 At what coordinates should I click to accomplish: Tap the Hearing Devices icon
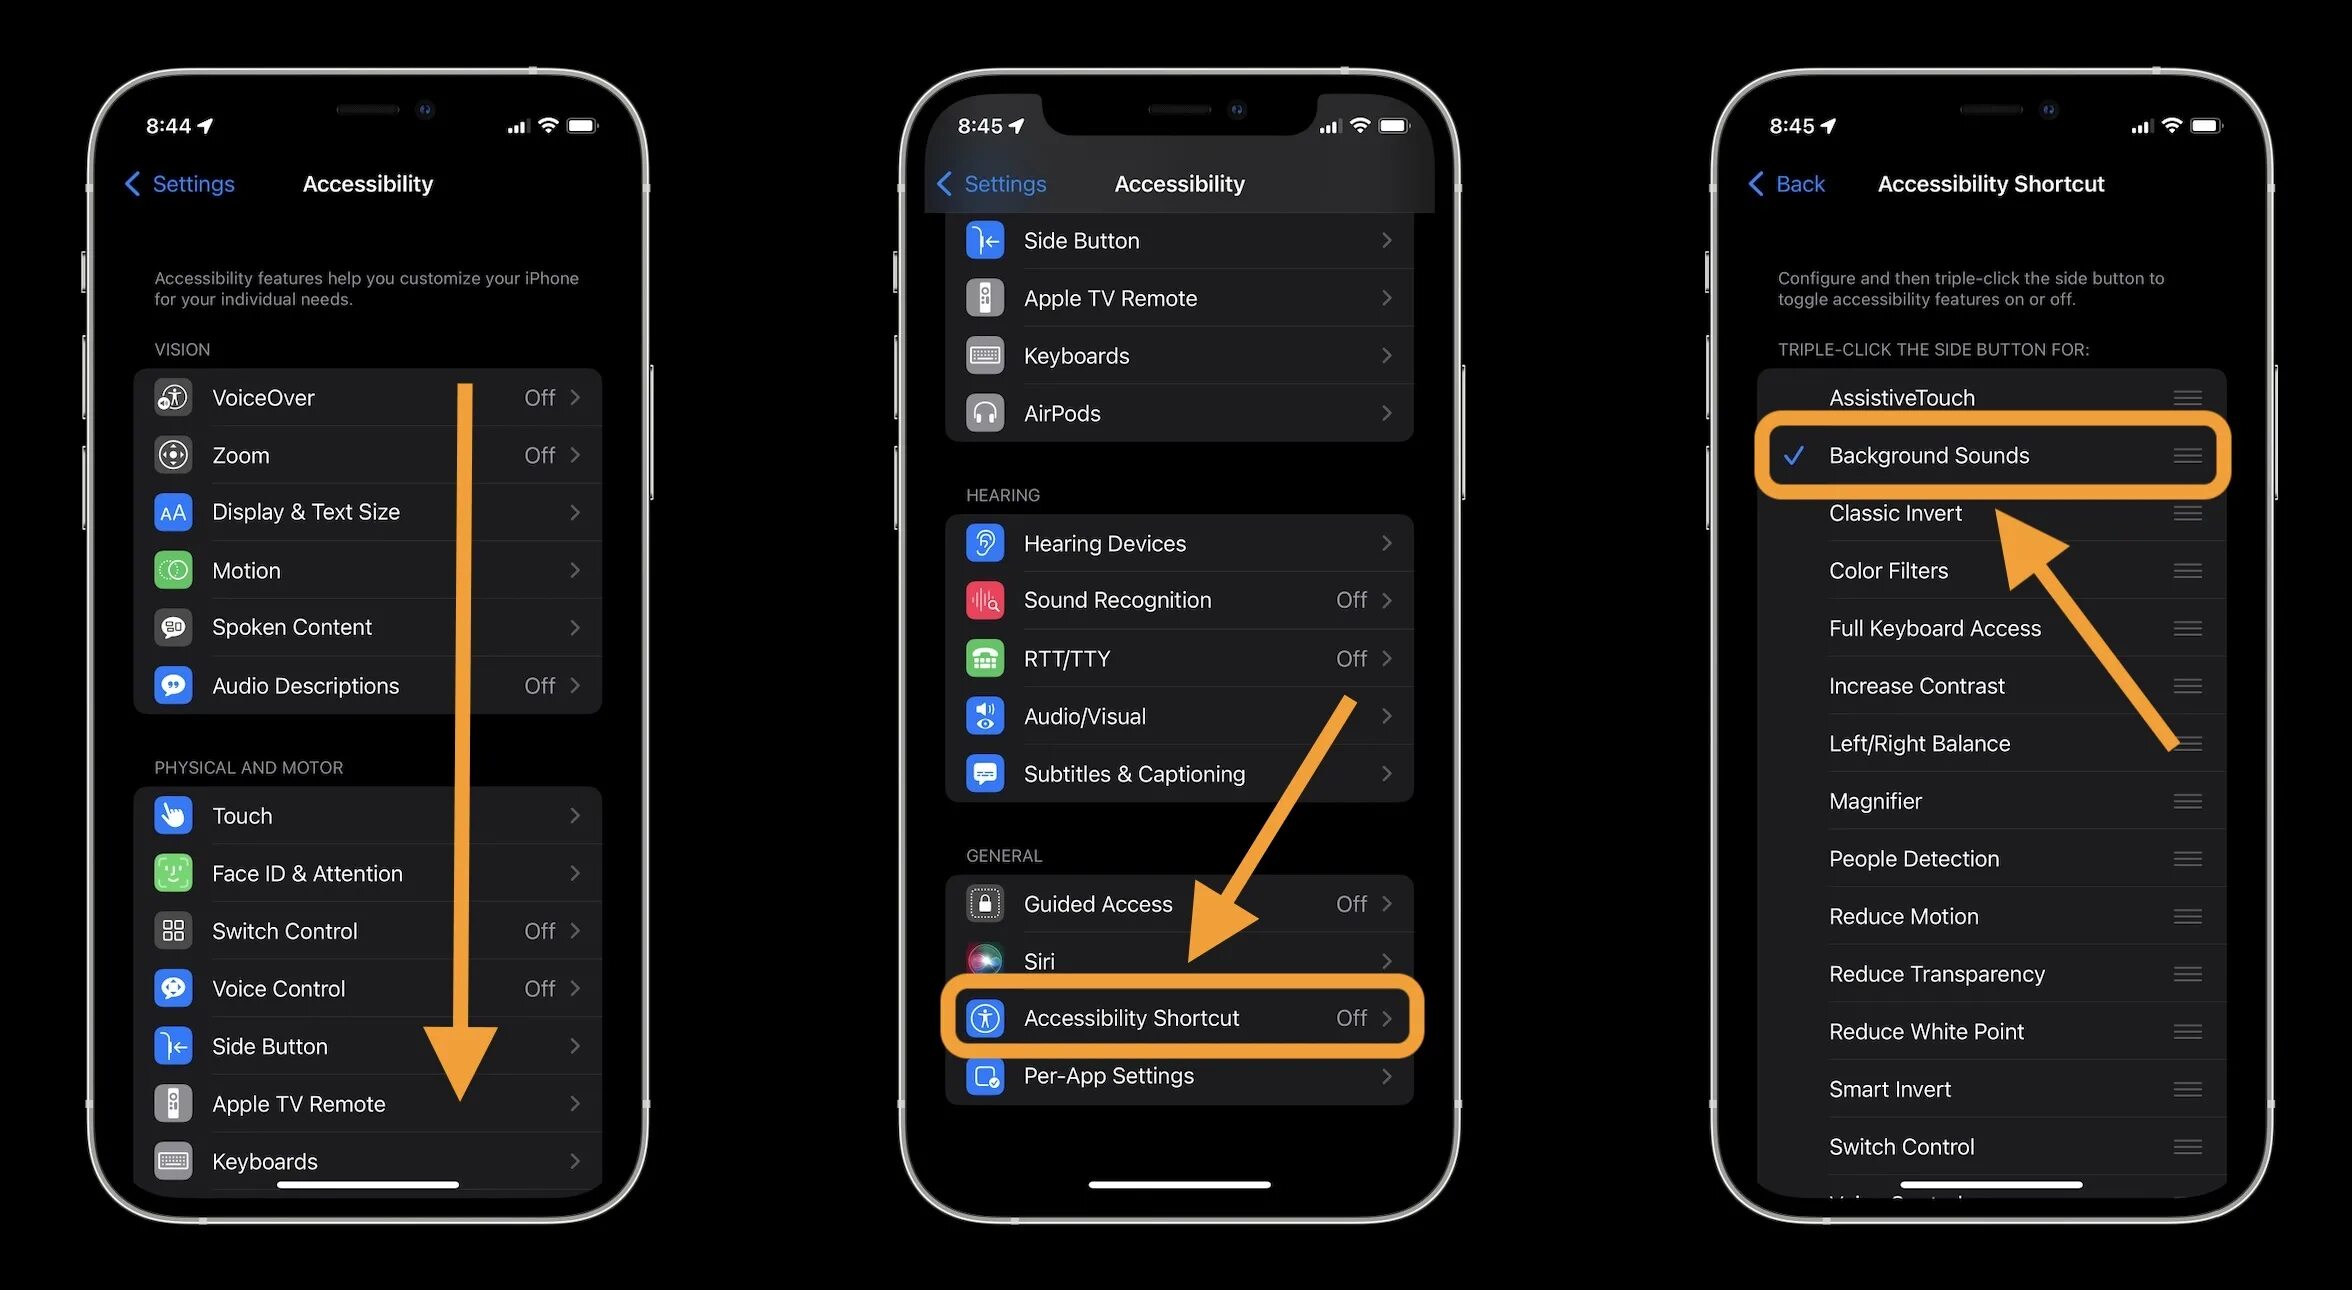pyautogui.click(x=985, y=542)
